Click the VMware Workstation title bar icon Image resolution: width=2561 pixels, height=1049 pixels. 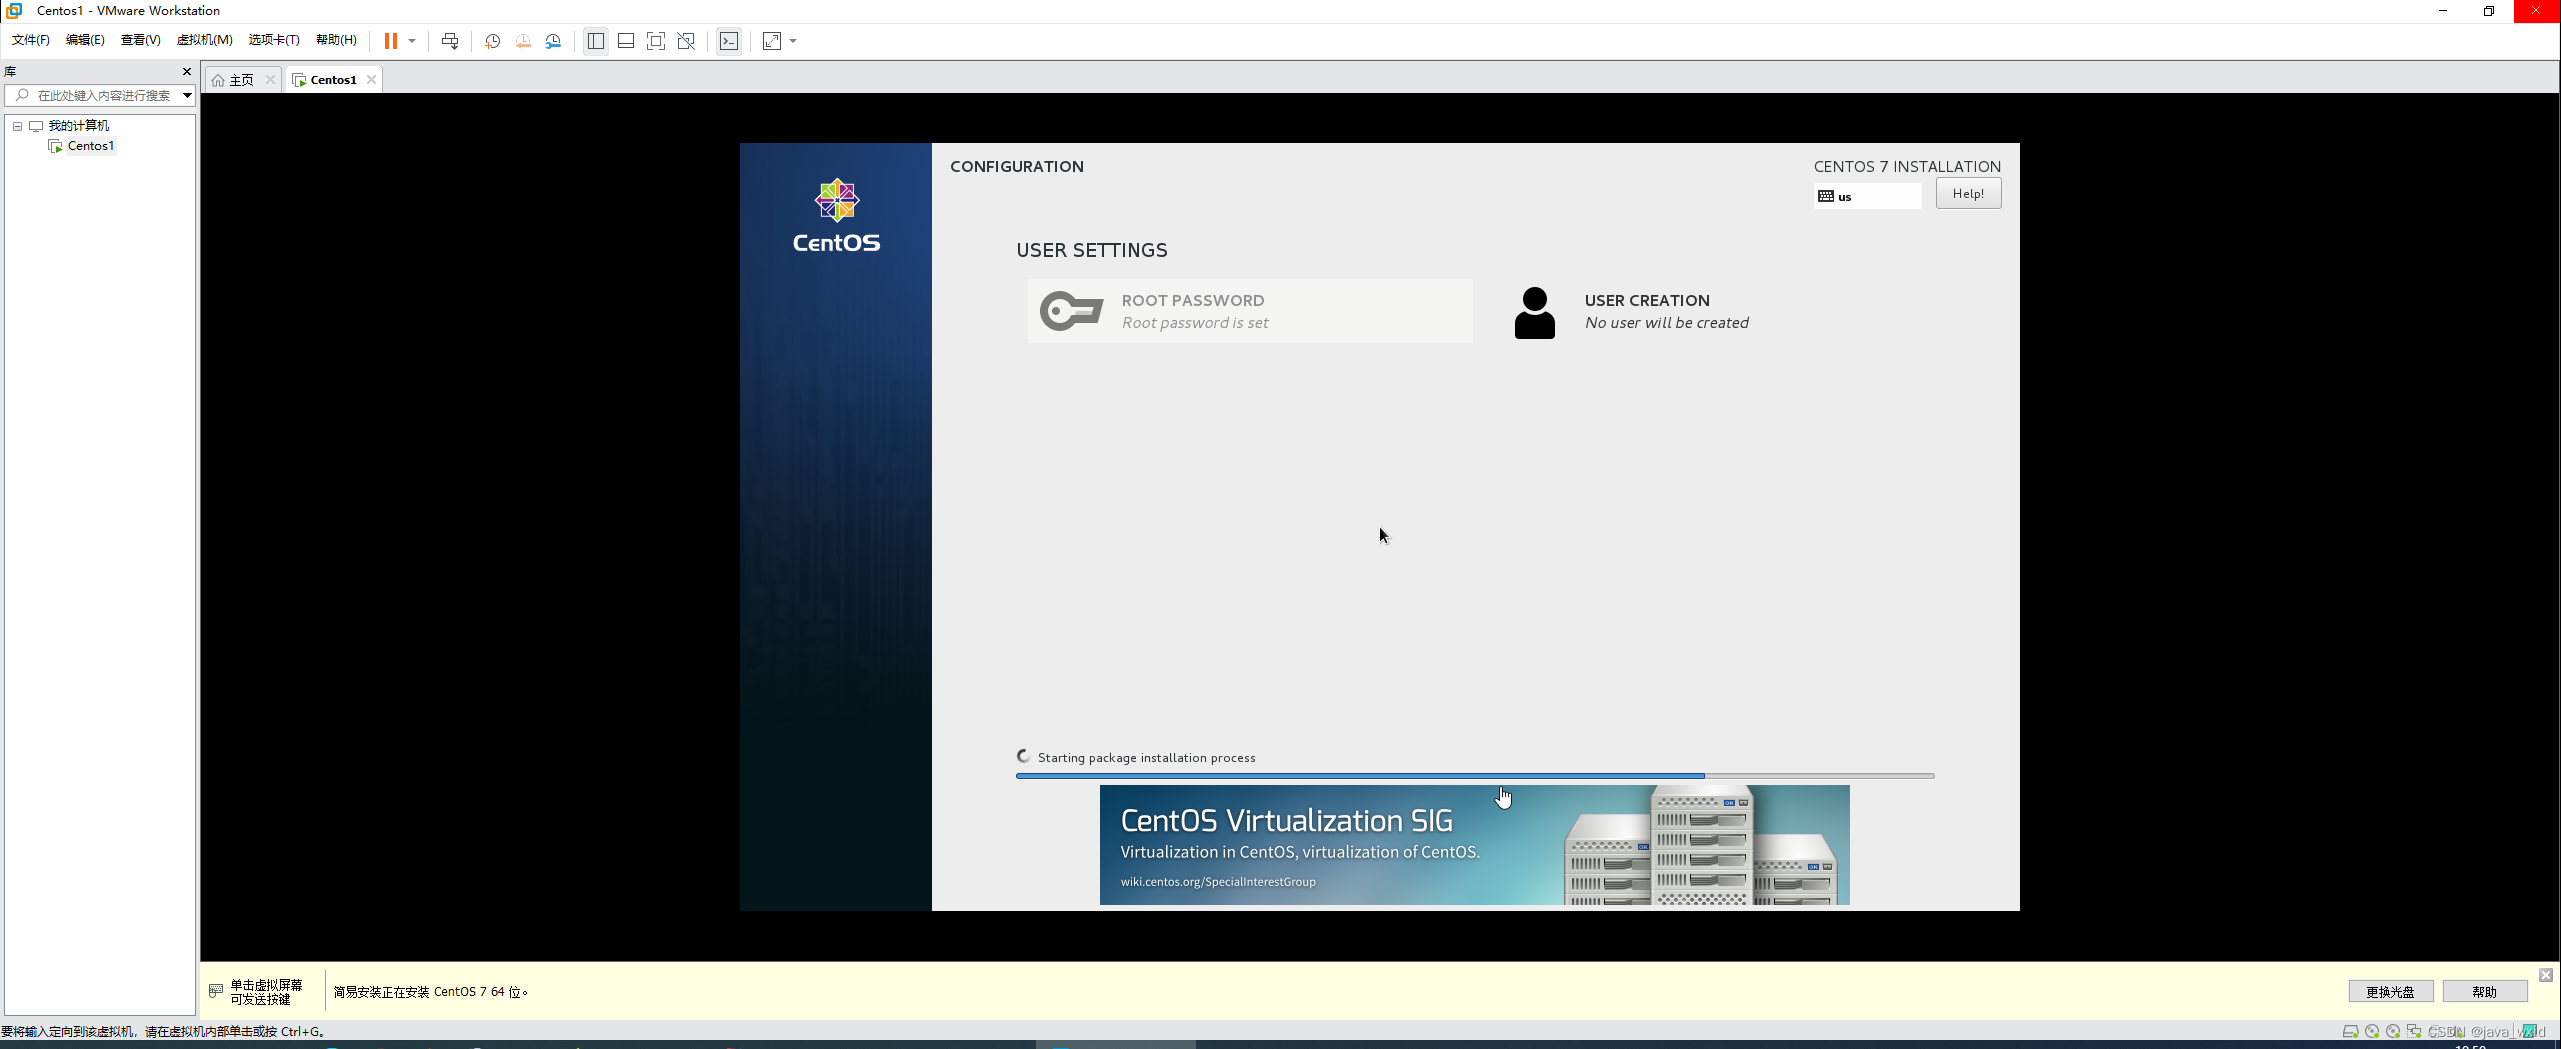pos(14,10)
